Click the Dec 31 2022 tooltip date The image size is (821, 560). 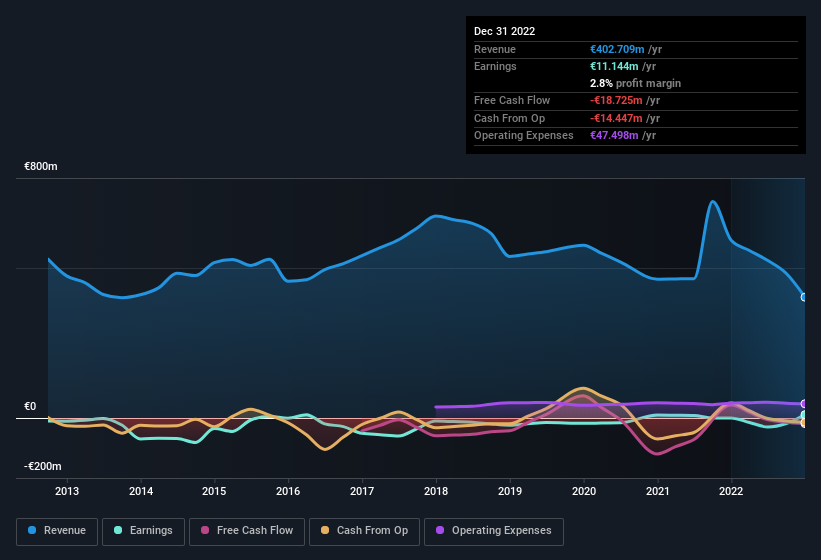click(x=504, y=31)
